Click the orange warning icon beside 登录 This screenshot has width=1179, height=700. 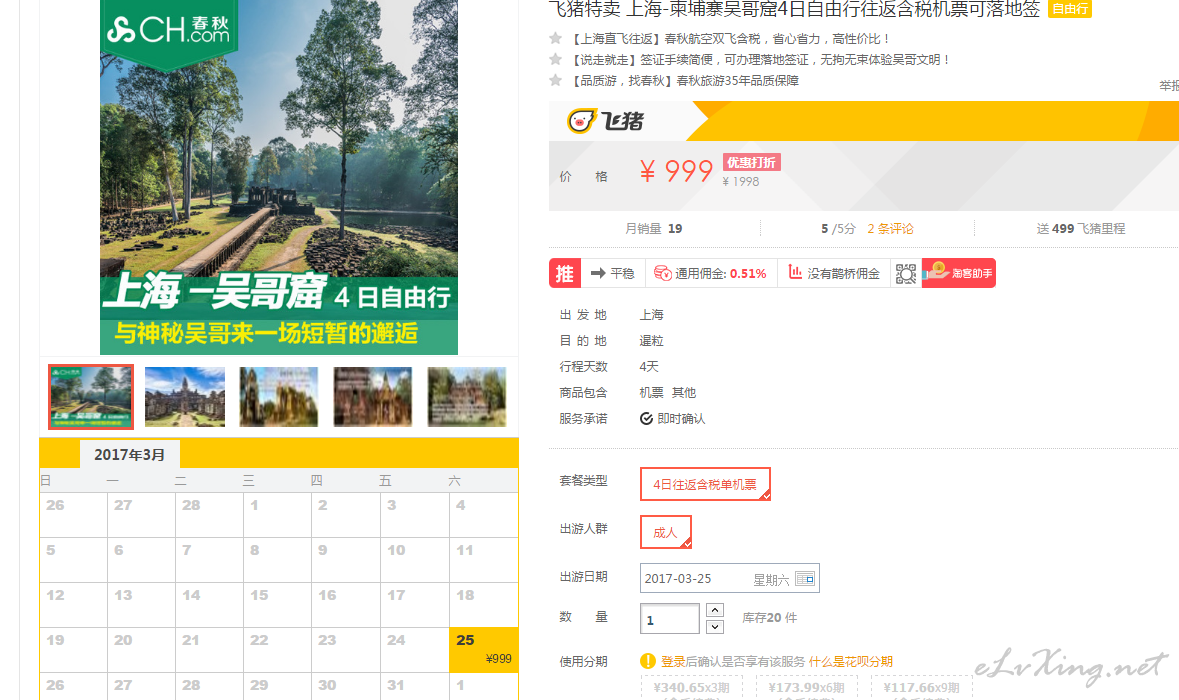647,661
